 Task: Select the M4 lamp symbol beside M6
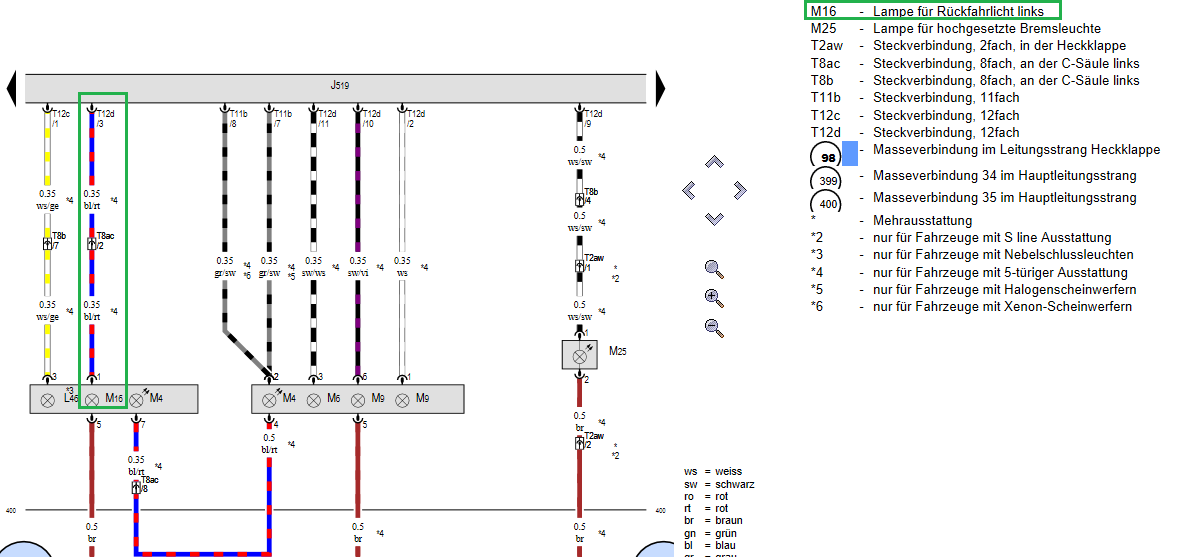(269, 400)
